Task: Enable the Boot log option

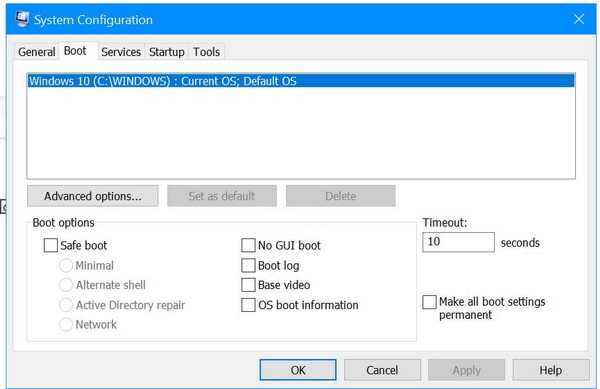Action: coord(248,265)
